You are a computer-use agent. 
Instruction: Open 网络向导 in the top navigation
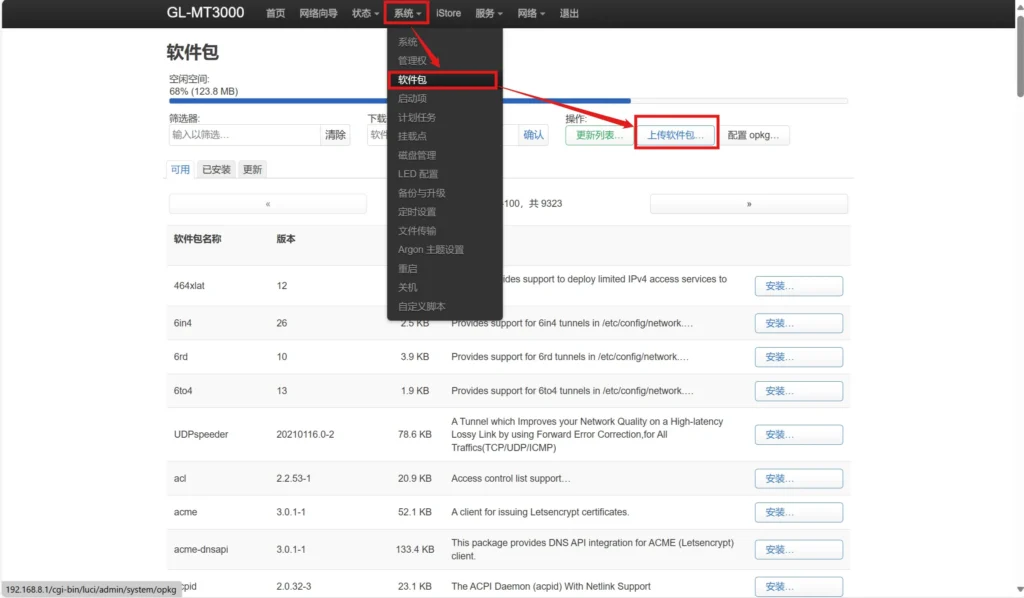pyautogui.click(x=318, y=13)
